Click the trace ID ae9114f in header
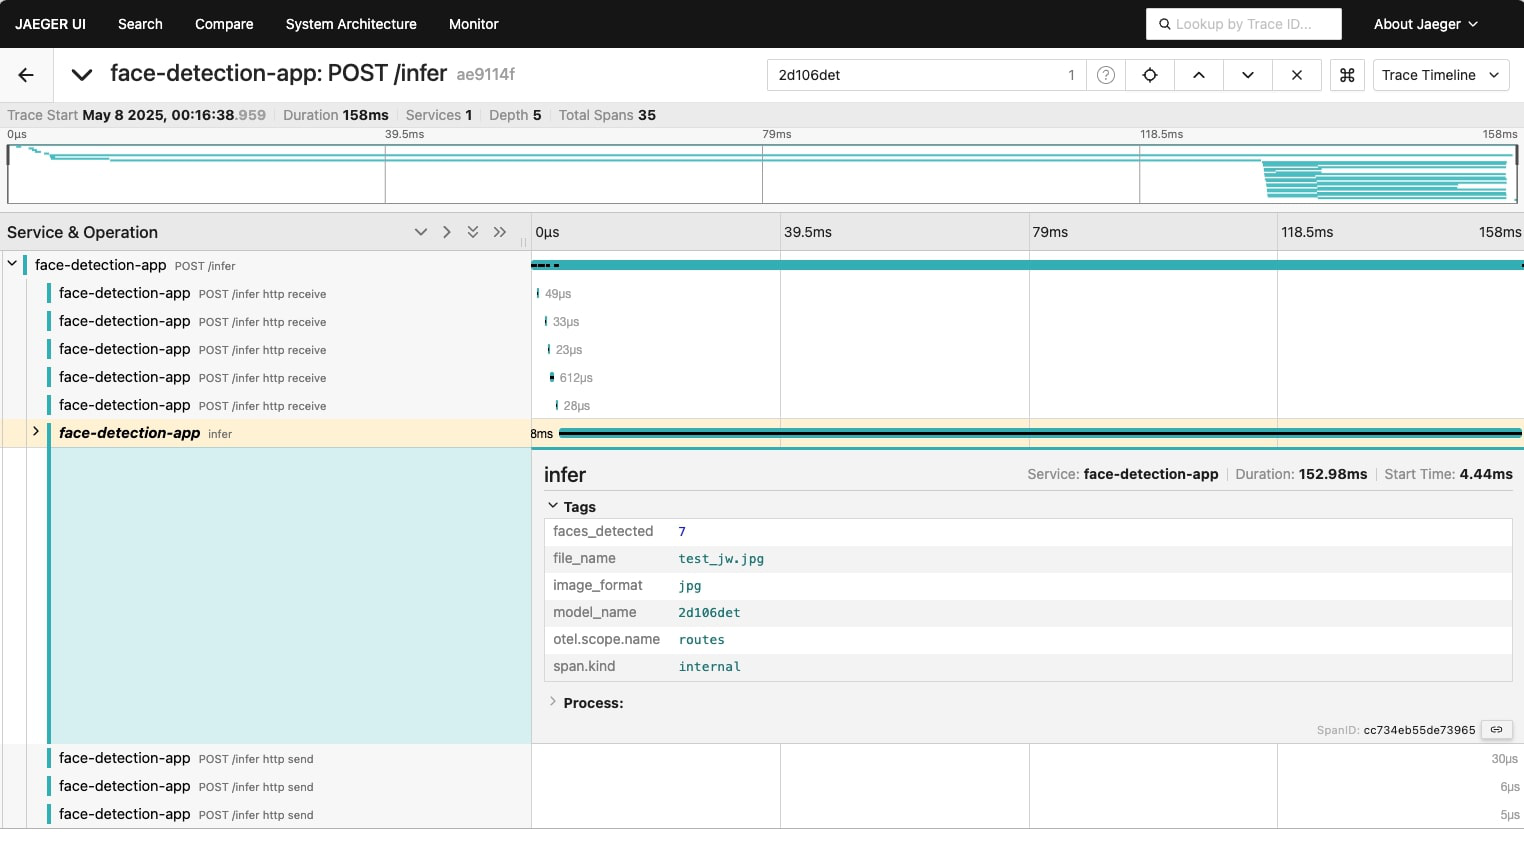 [x=486, y=75]
